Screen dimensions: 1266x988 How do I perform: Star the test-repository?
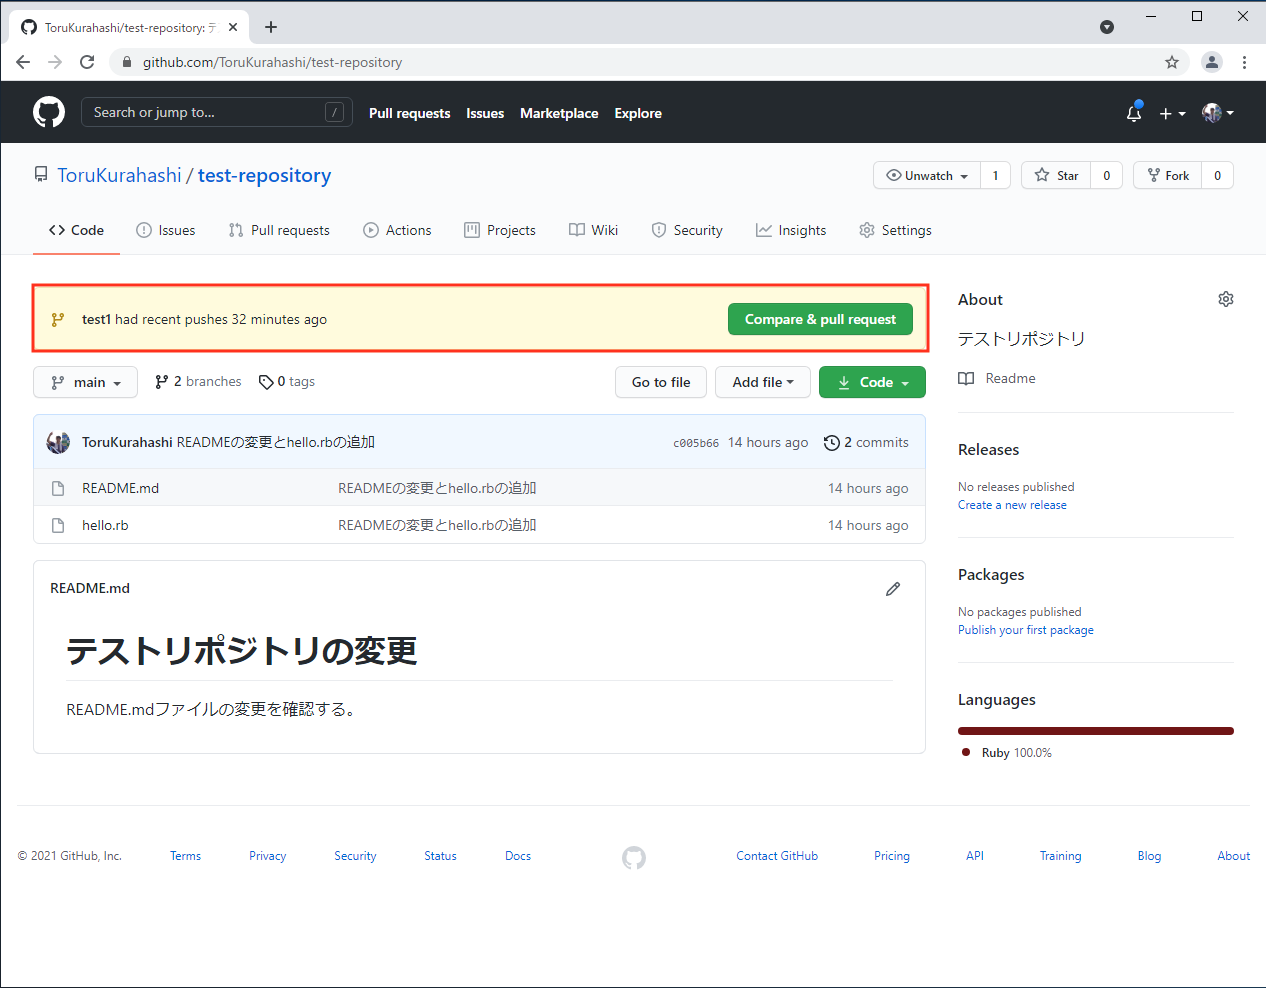pos(1056,175)
